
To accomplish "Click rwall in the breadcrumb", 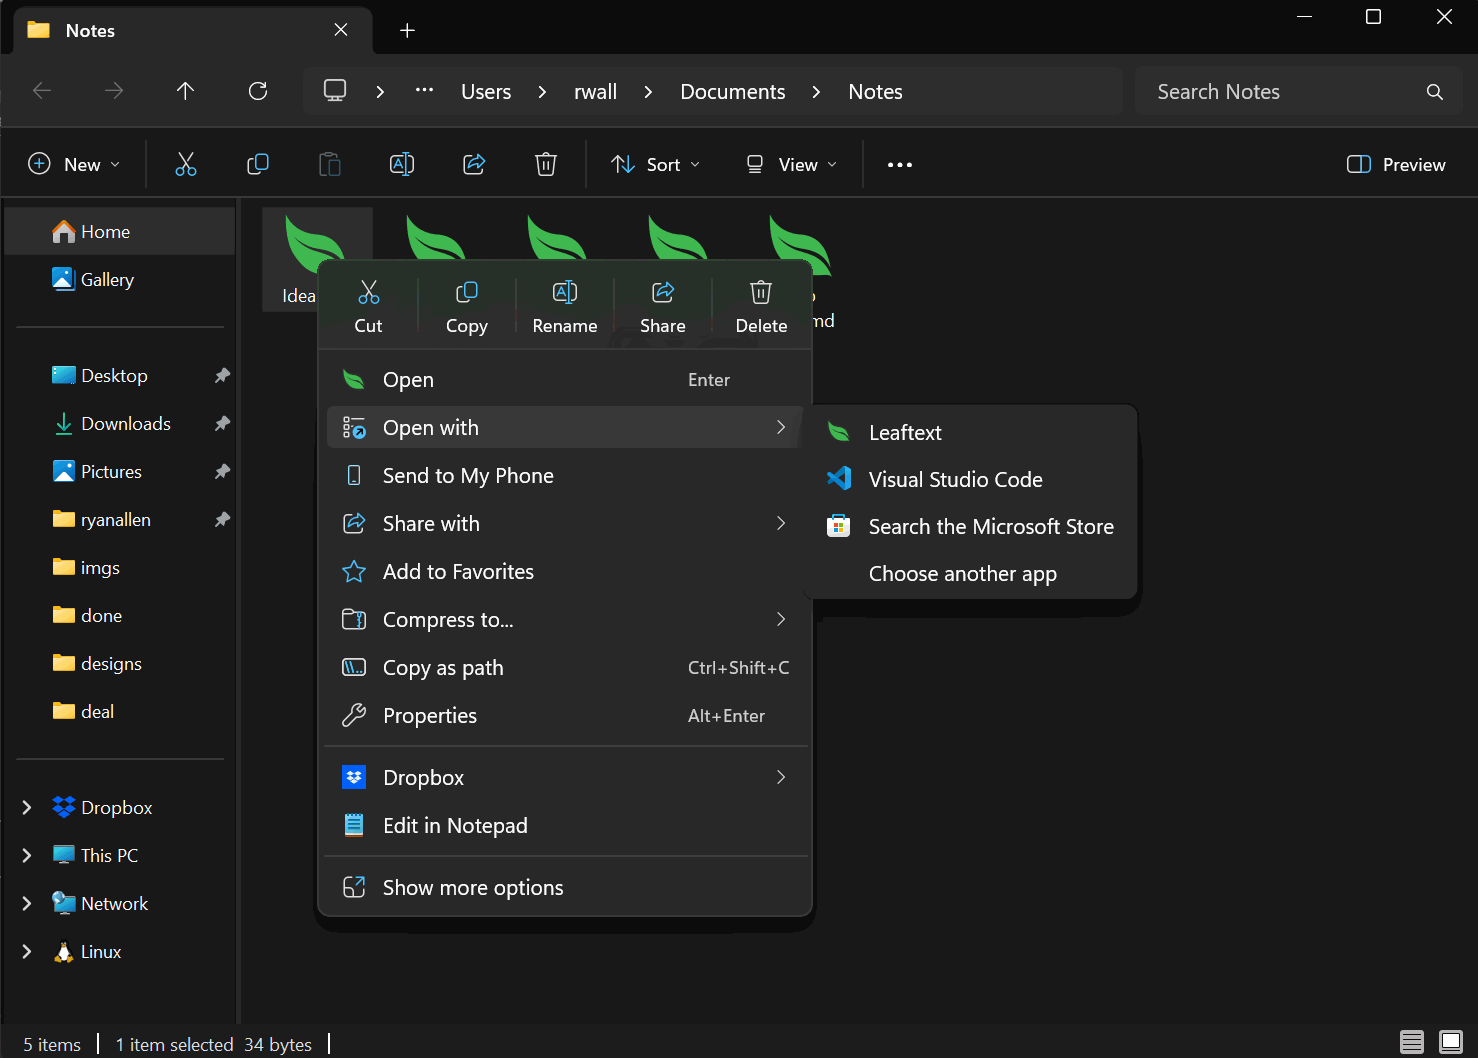I will tap(596, 92).
